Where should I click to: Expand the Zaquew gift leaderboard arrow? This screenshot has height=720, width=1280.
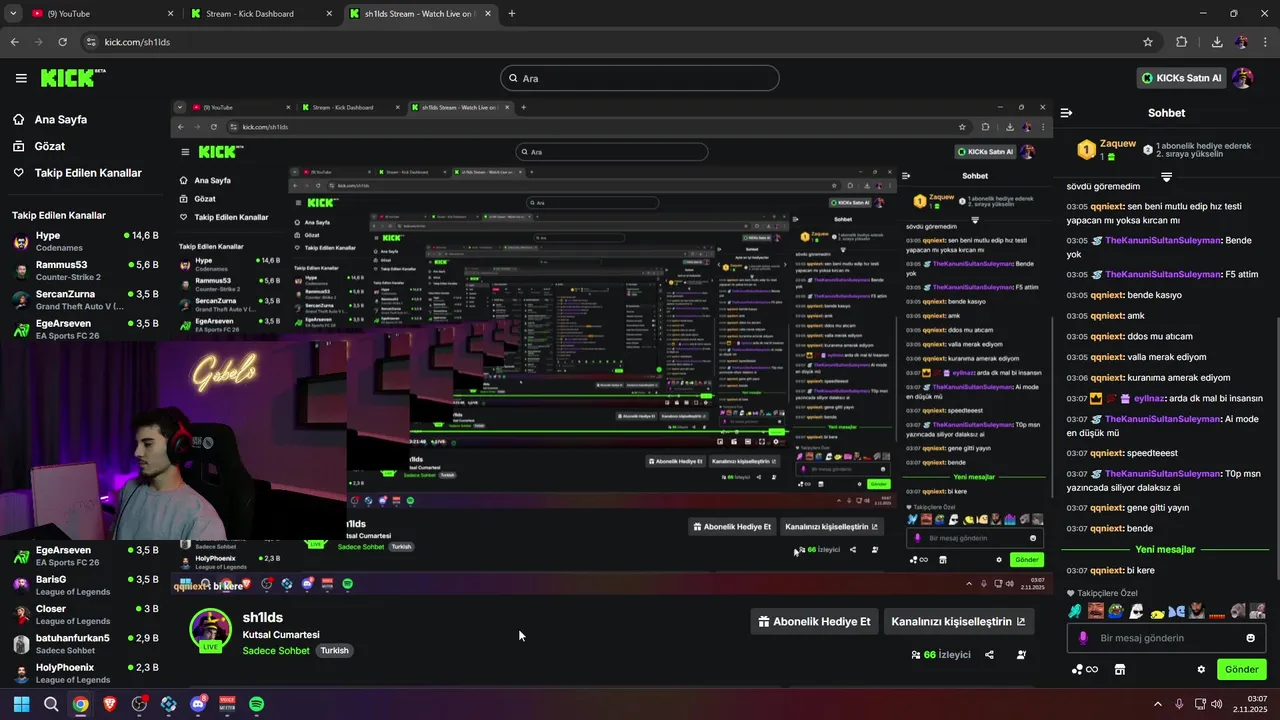pos(1166,177)
